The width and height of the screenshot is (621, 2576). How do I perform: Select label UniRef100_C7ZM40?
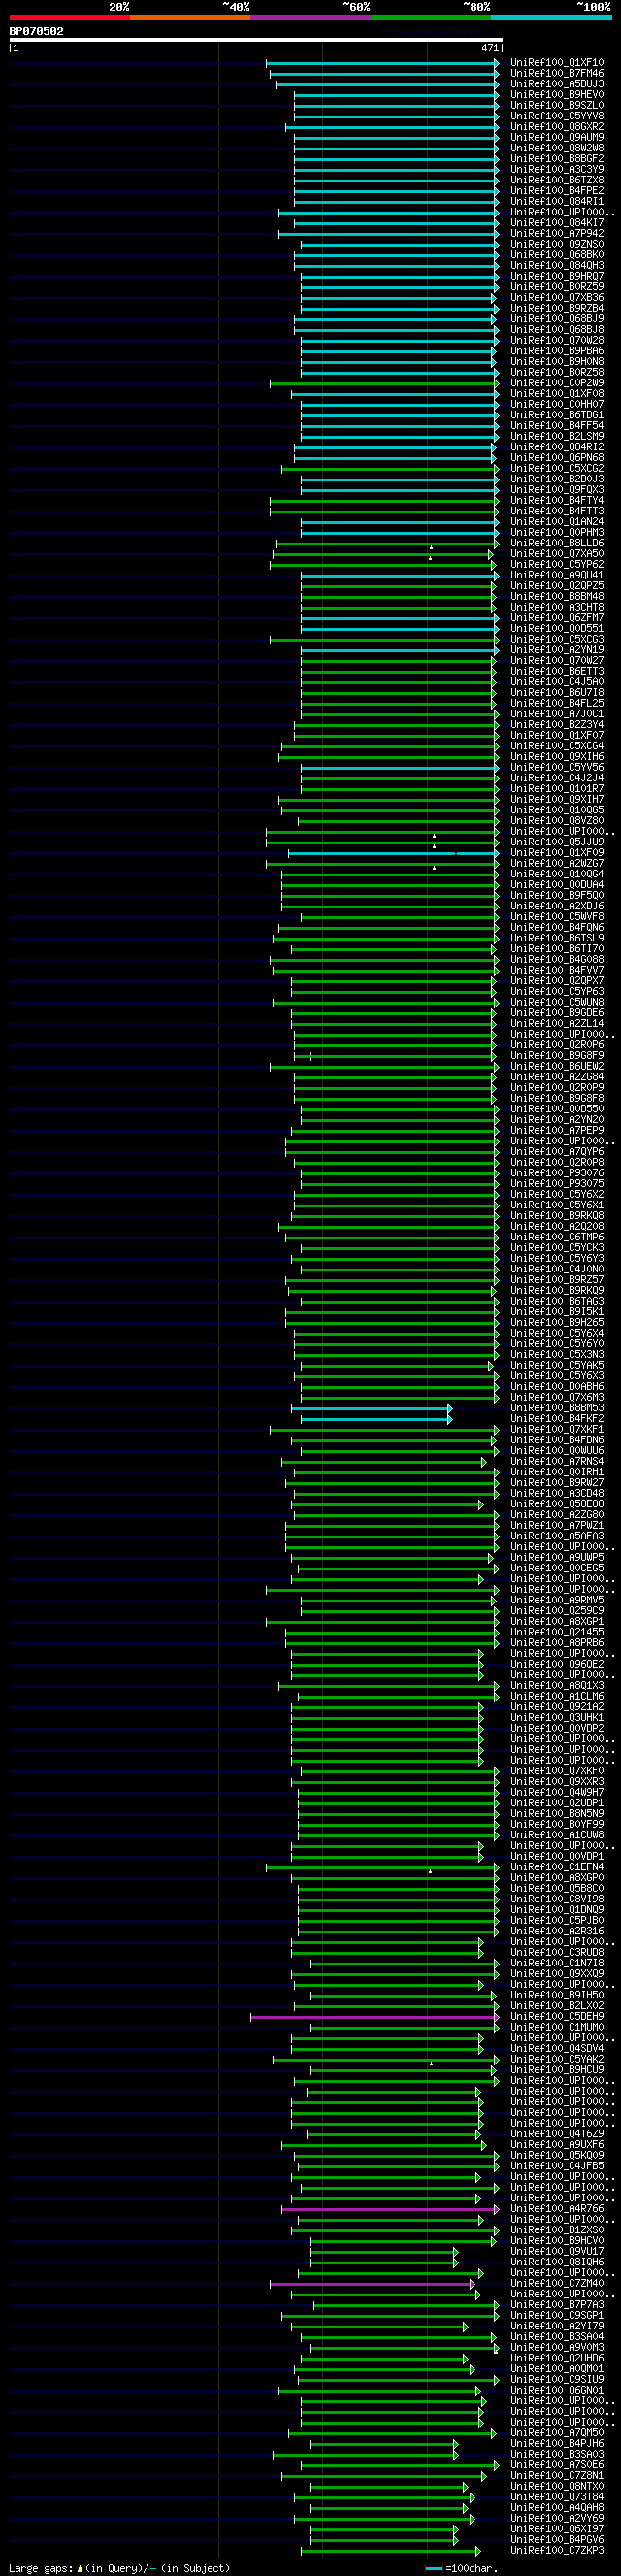(557, 2284)
